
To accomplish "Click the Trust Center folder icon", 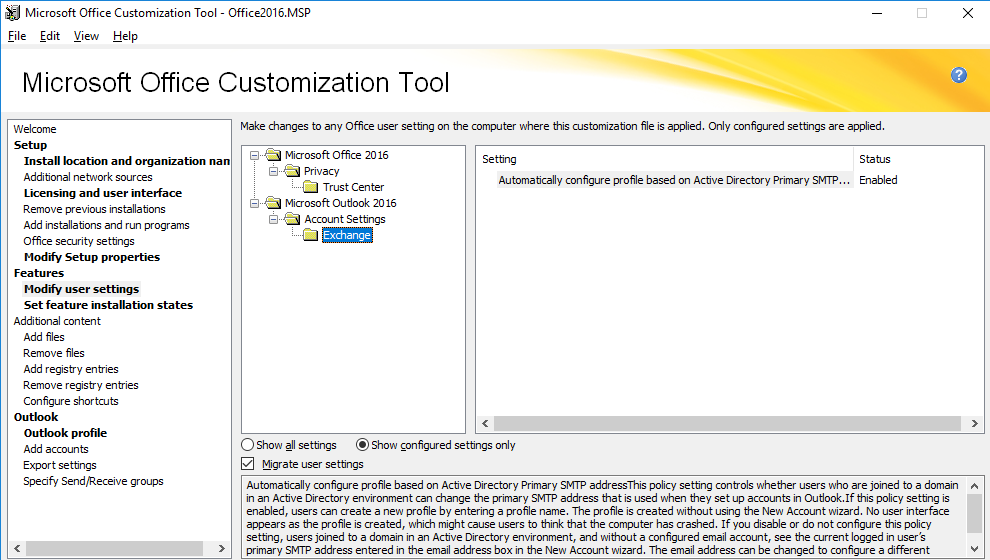I will 311,187.
